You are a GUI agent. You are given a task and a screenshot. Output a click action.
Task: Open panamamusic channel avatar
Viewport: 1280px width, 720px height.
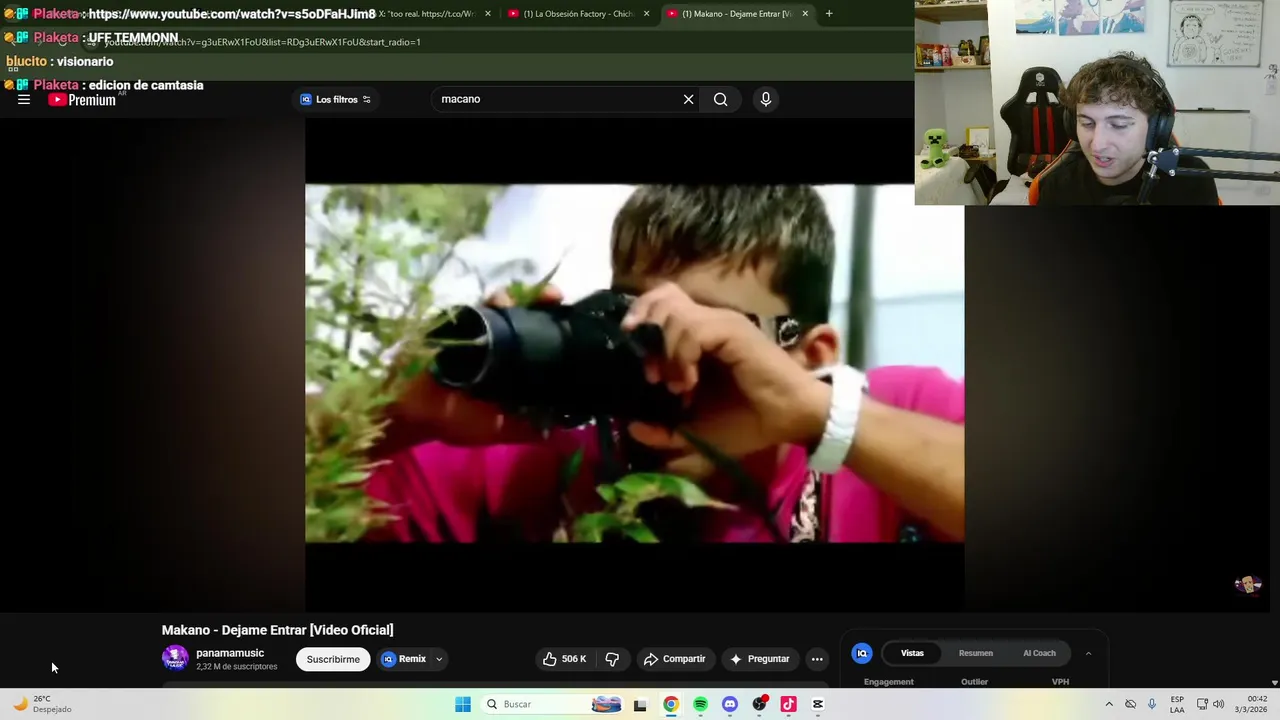pos(175,658)
